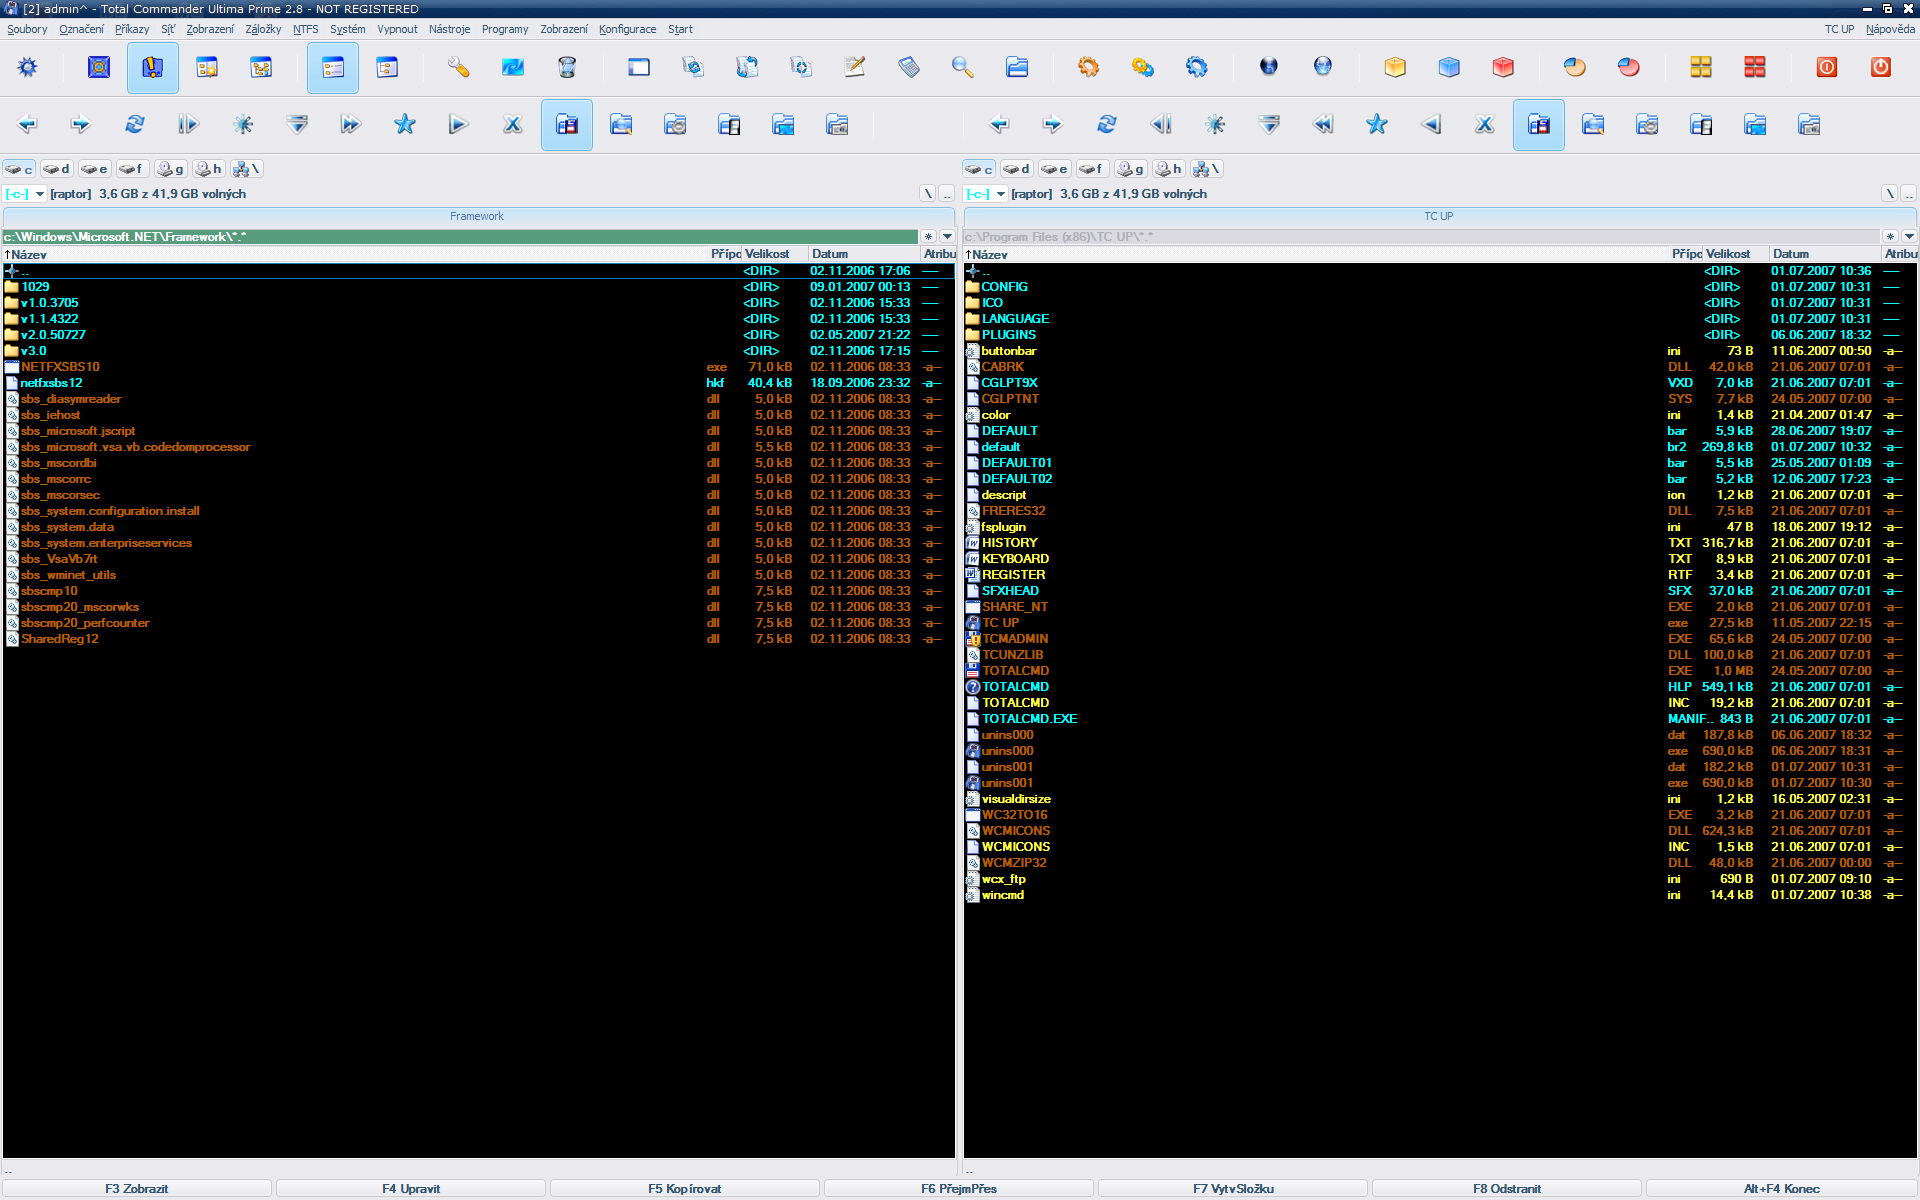Screen dimensions: 1920x1200
Task: Click the left panel blue star favorites icon
Action: pos(405,125)
